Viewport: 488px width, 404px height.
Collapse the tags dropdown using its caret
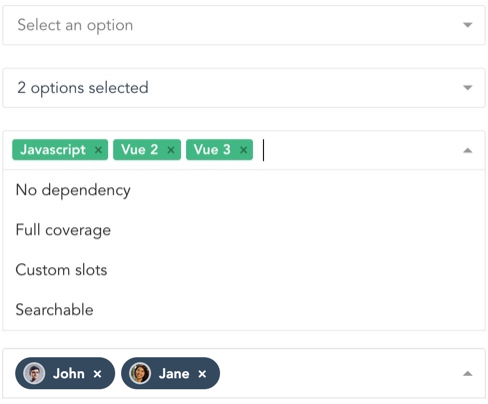468,150
